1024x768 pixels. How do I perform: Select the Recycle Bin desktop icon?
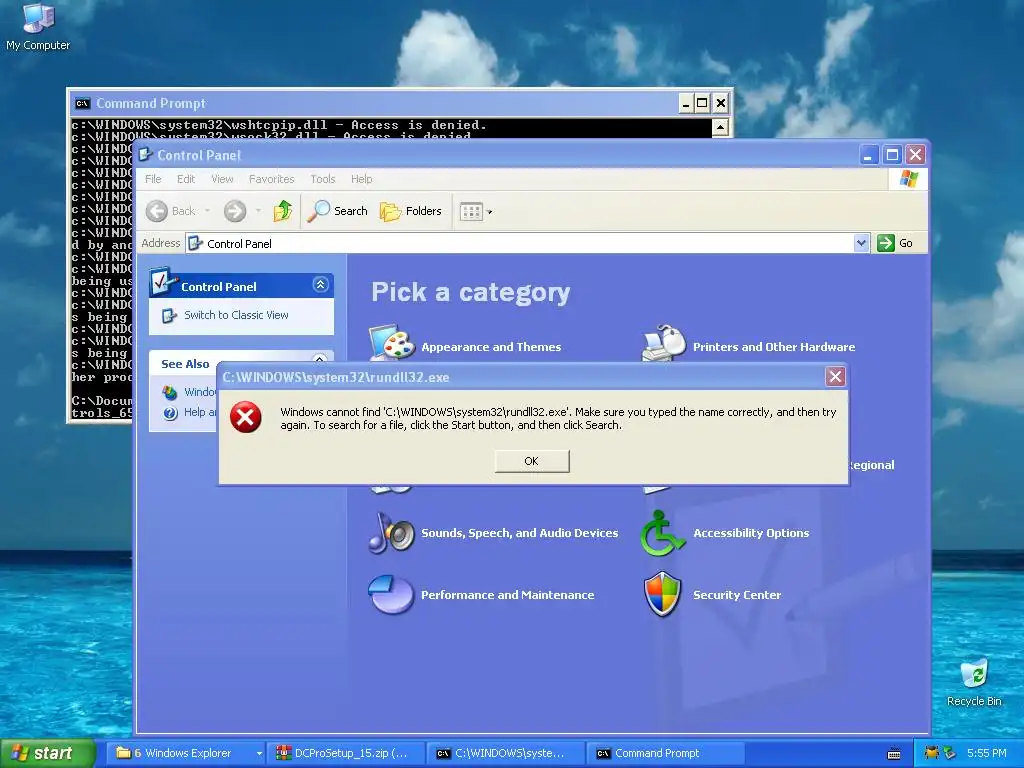pyautogui.click(x=974, y=683)
